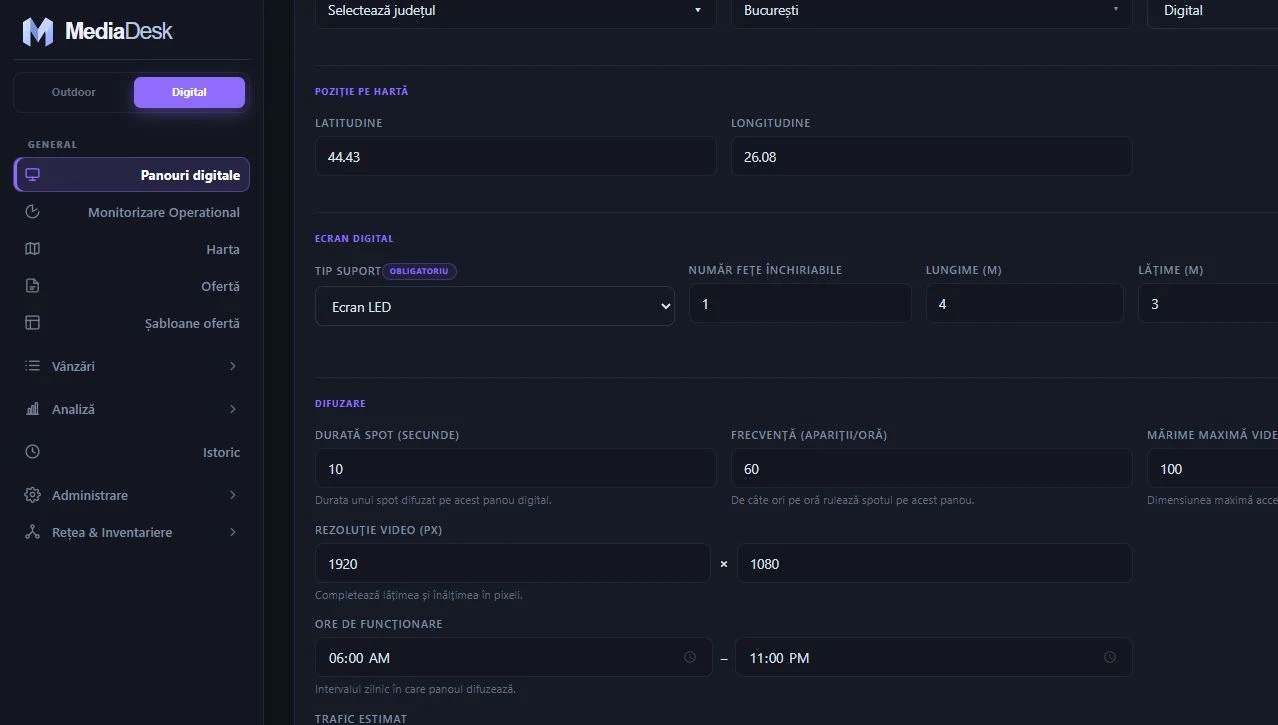This screenshot has height=725, width=1278.
Task: Open Panouri digitale monitor icon
Action: point(32,175)
